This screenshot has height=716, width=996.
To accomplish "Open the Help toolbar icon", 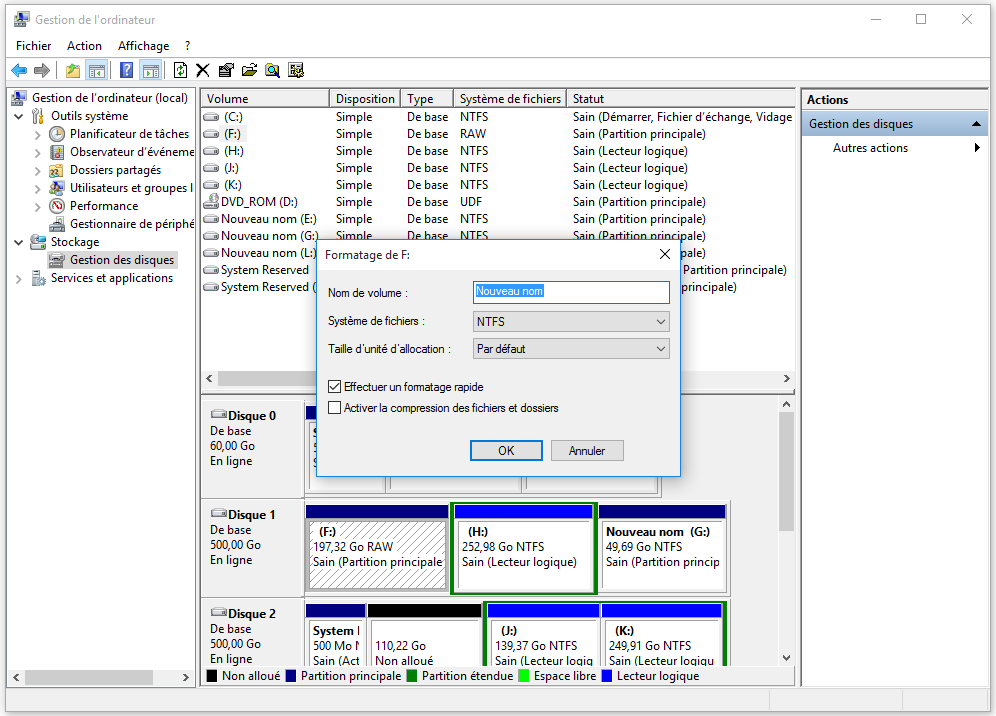I will click(126, 70).
